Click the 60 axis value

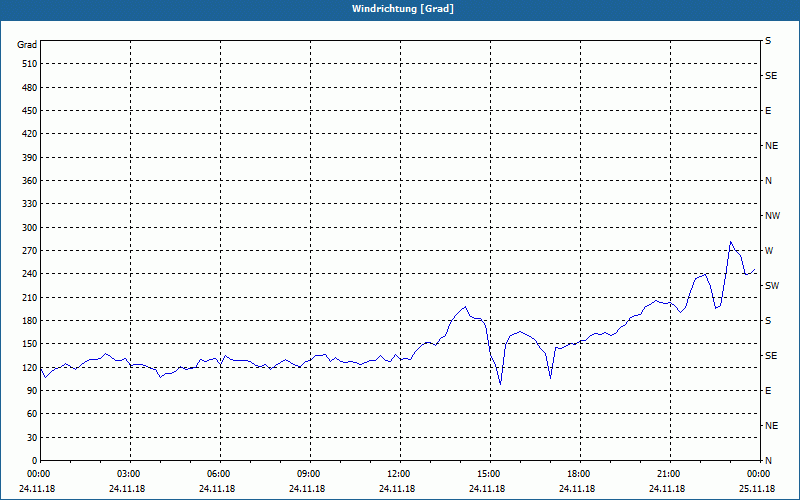pos(32,414)
